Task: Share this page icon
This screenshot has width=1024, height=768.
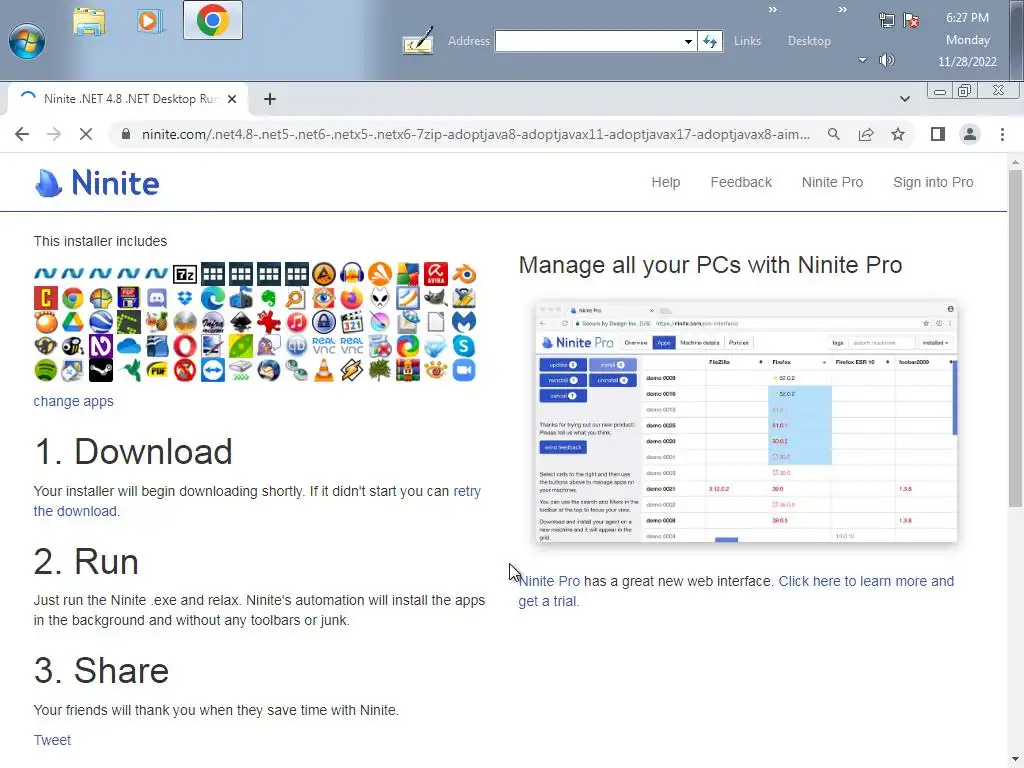Action: [x=866, y=135]
